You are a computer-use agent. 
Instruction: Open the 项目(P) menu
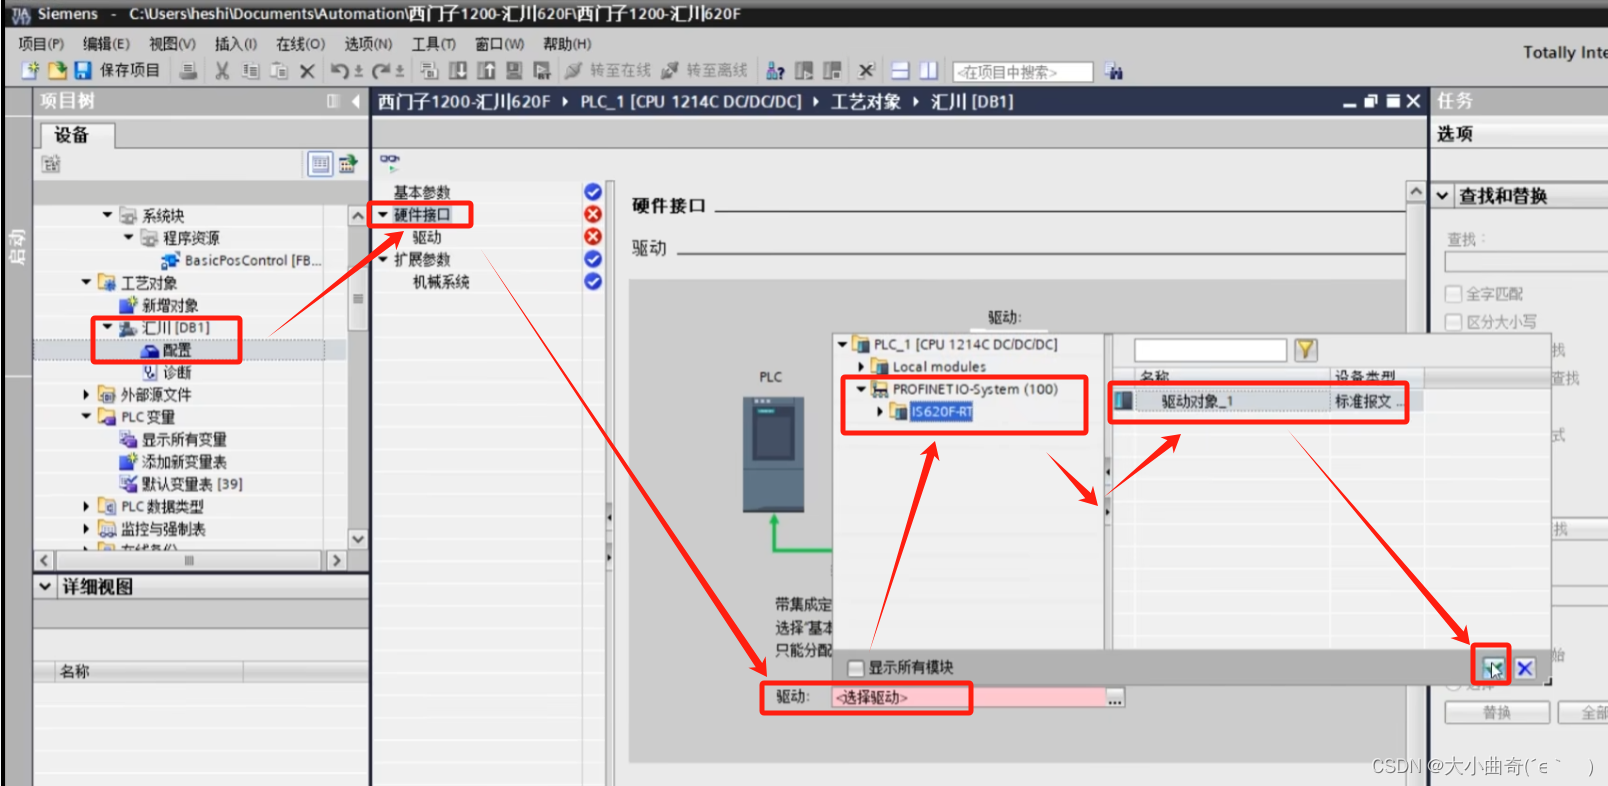click(41, 44)
